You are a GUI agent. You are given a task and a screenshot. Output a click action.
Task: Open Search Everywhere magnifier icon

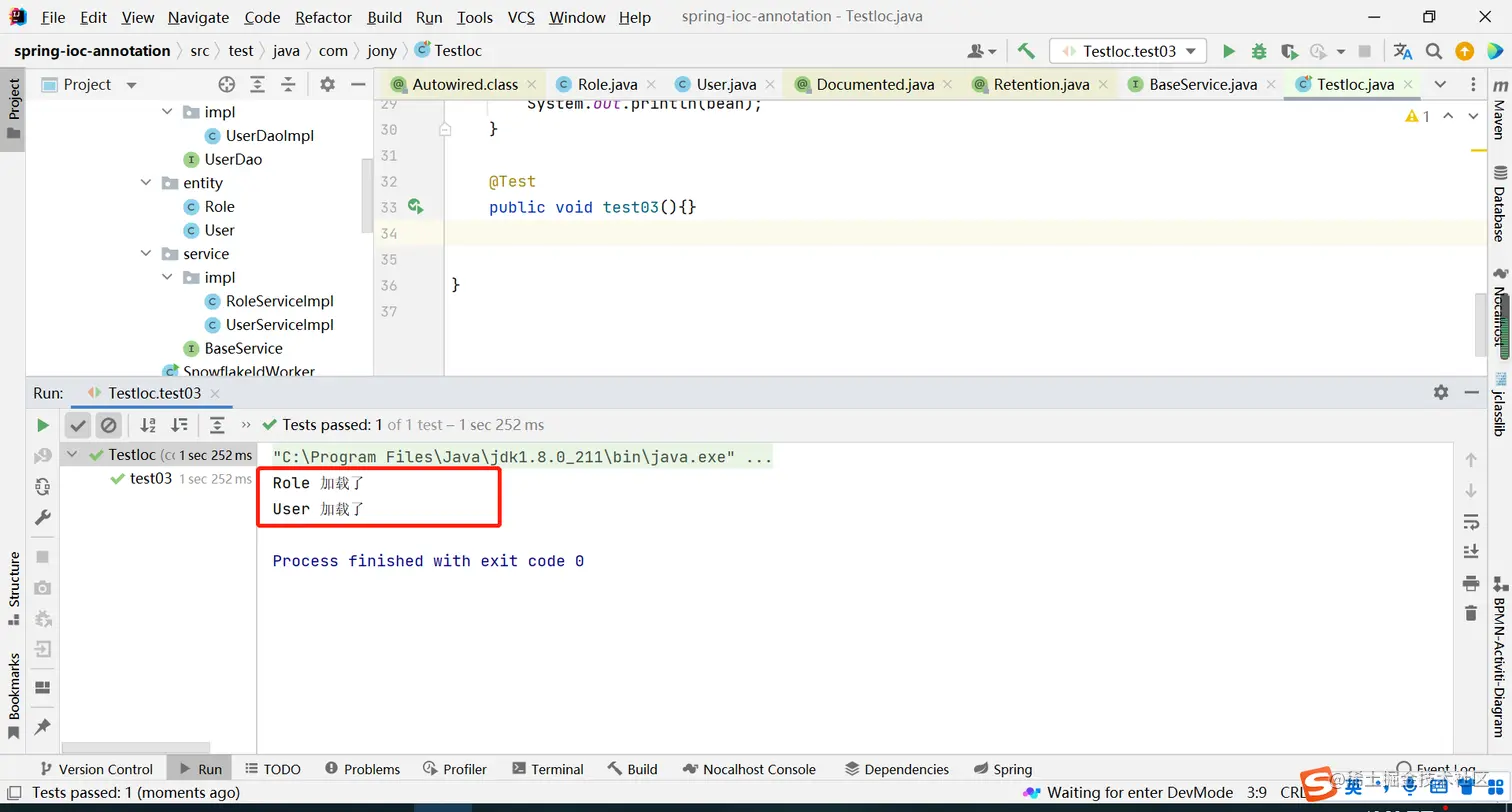1434,51
